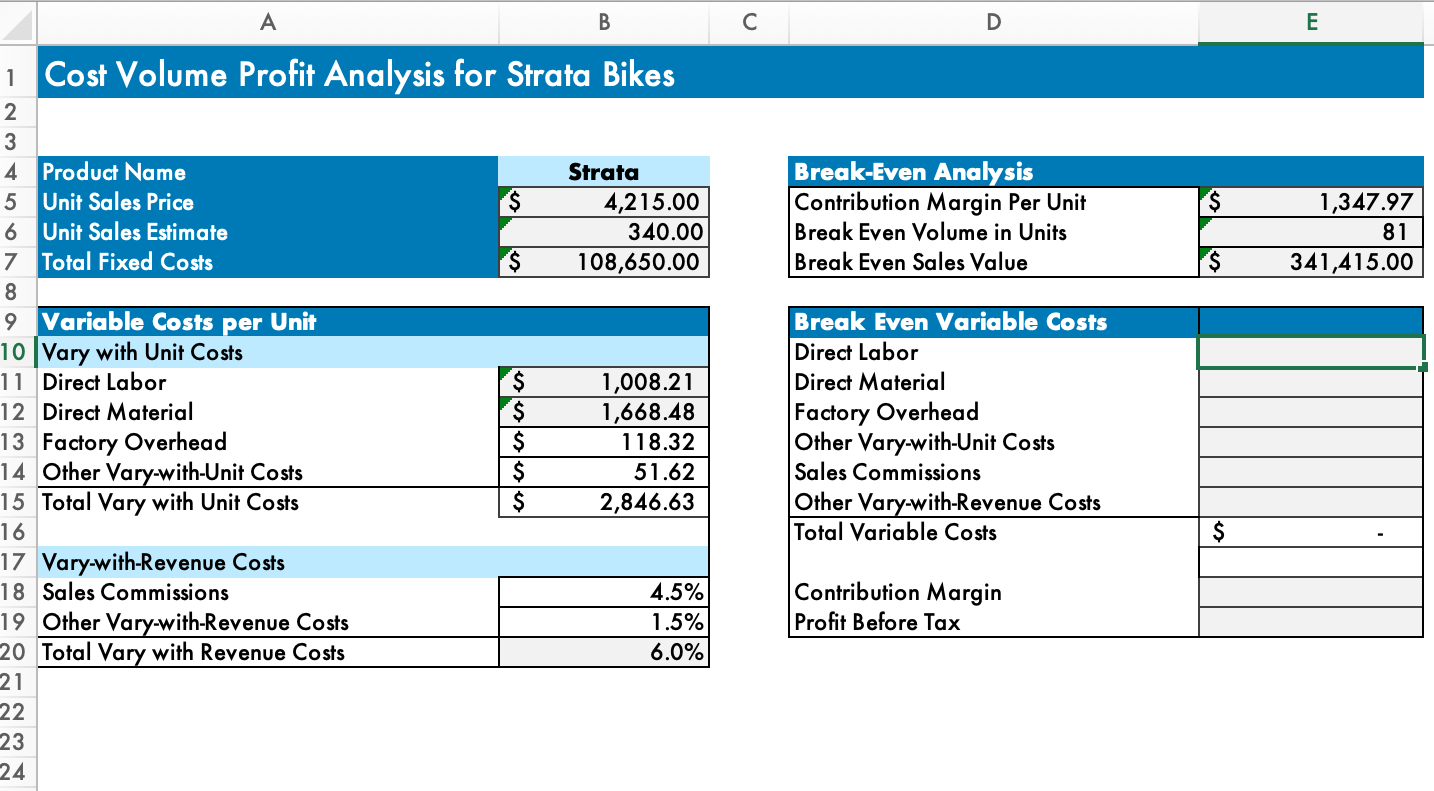The height and width of the screenshot is (791, 1434).
Task: Click column C header
Action: pos(749,21)
